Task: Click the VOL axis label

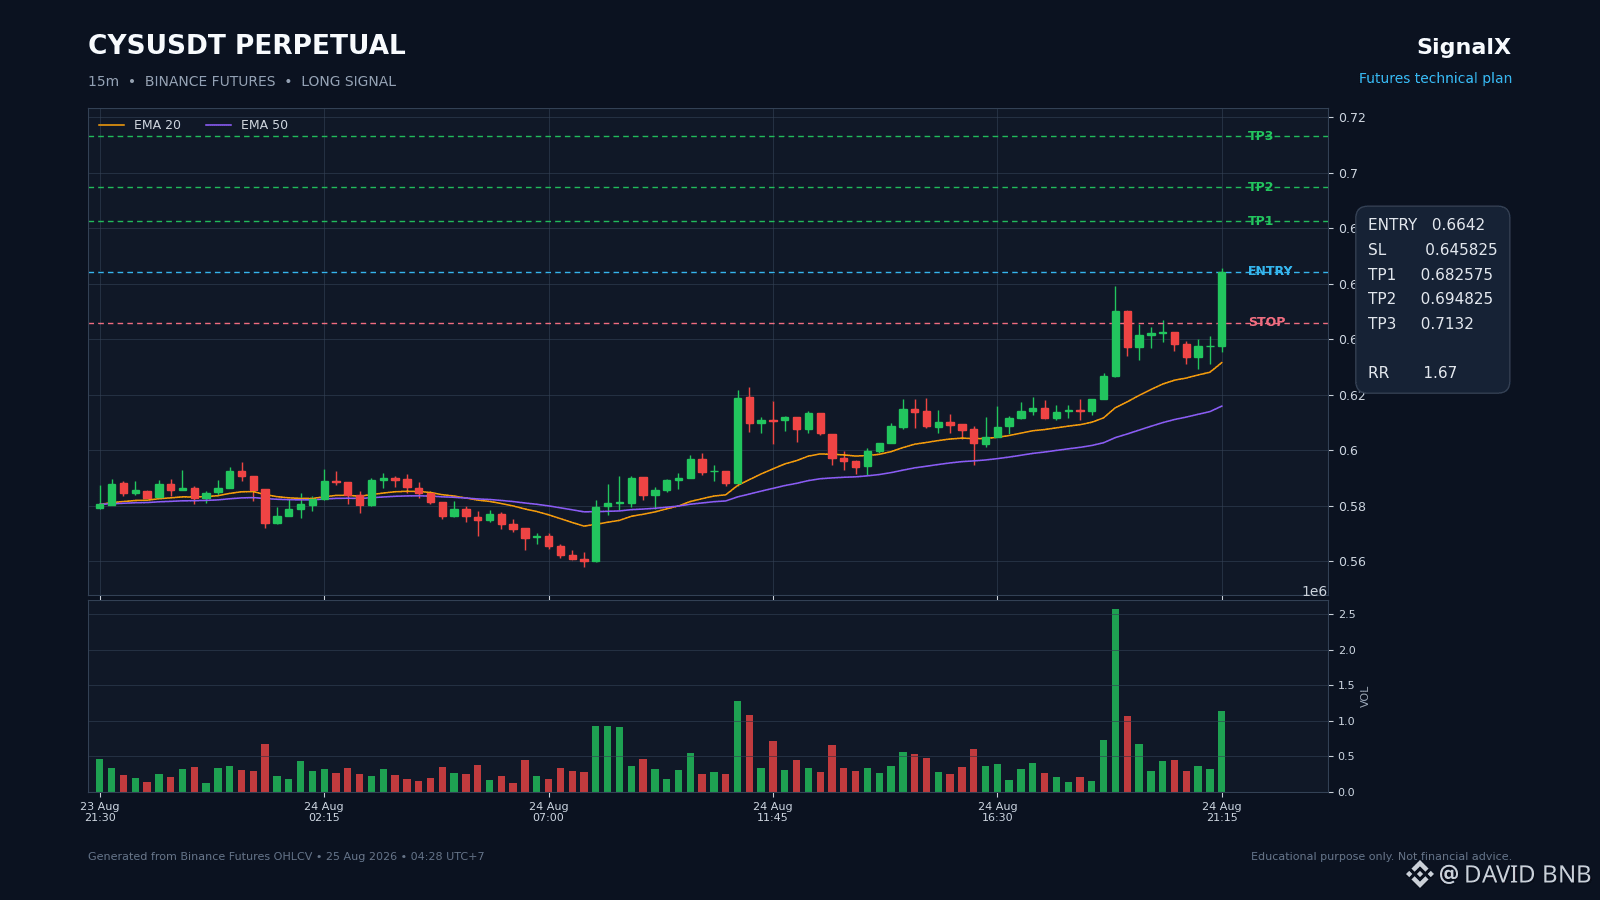Action: tap(1365, 696)
